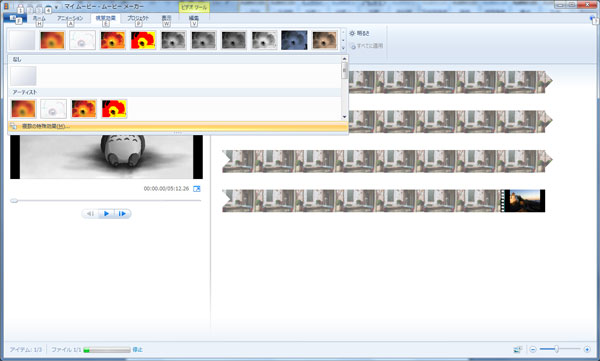
Task: Step to the next frame in preview
Action: 122,214
